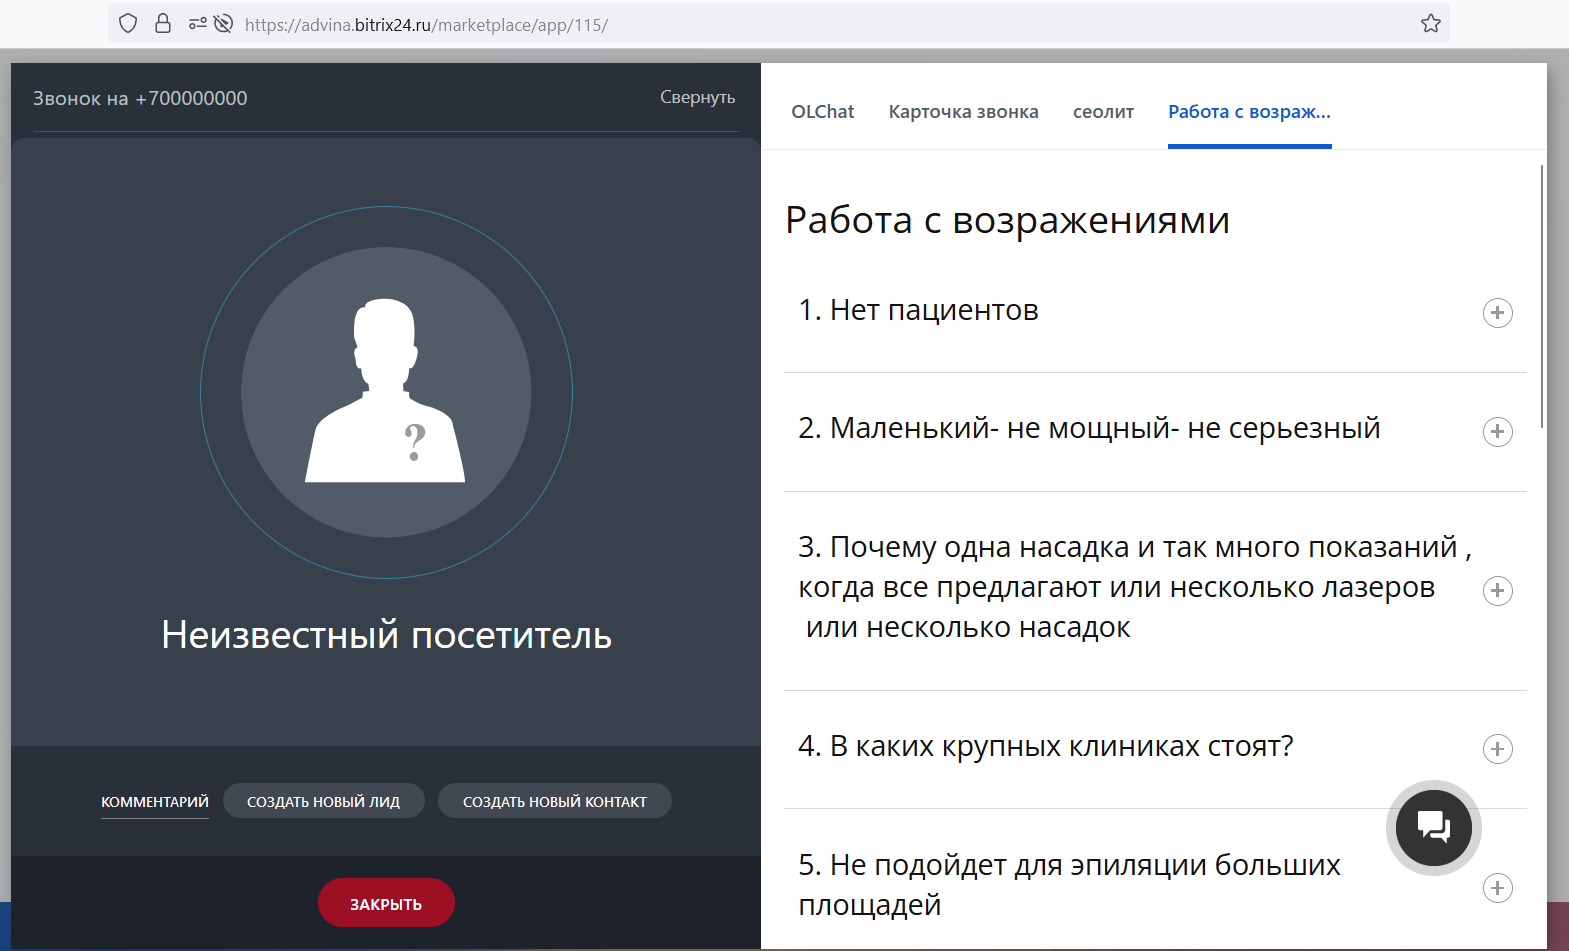Click the permissions icon in address bar
Viewport: 1569px width, 951px height.
coord(198,24)
